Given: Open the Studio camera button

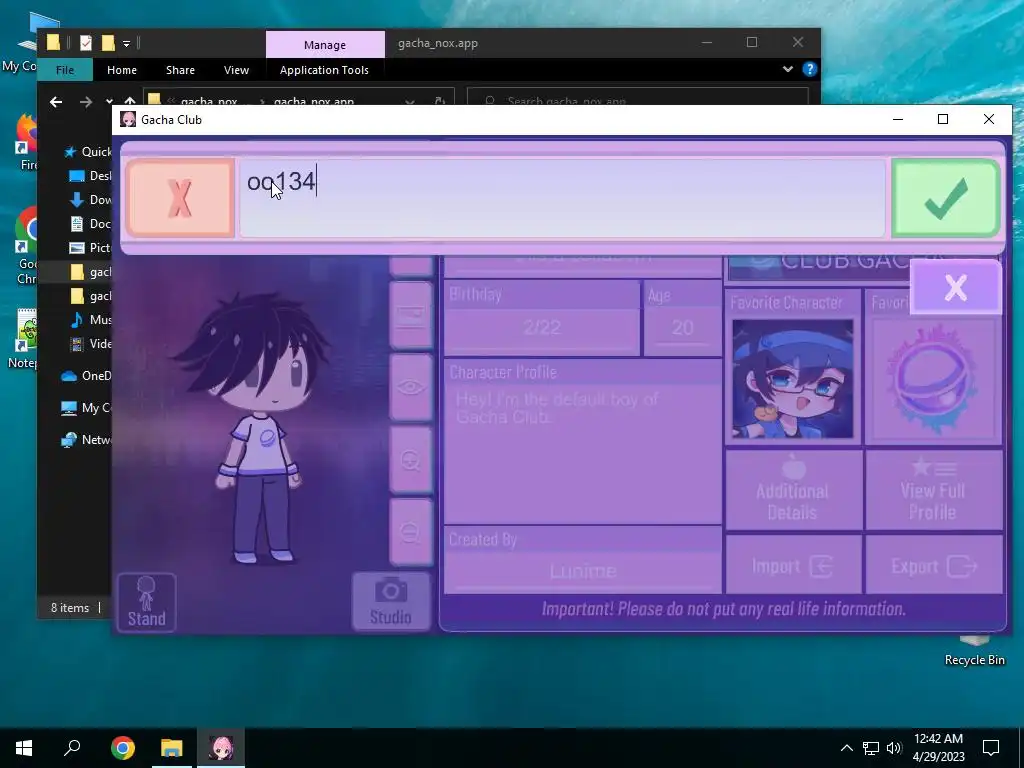Looking at the screenshot, I should 391,601.
